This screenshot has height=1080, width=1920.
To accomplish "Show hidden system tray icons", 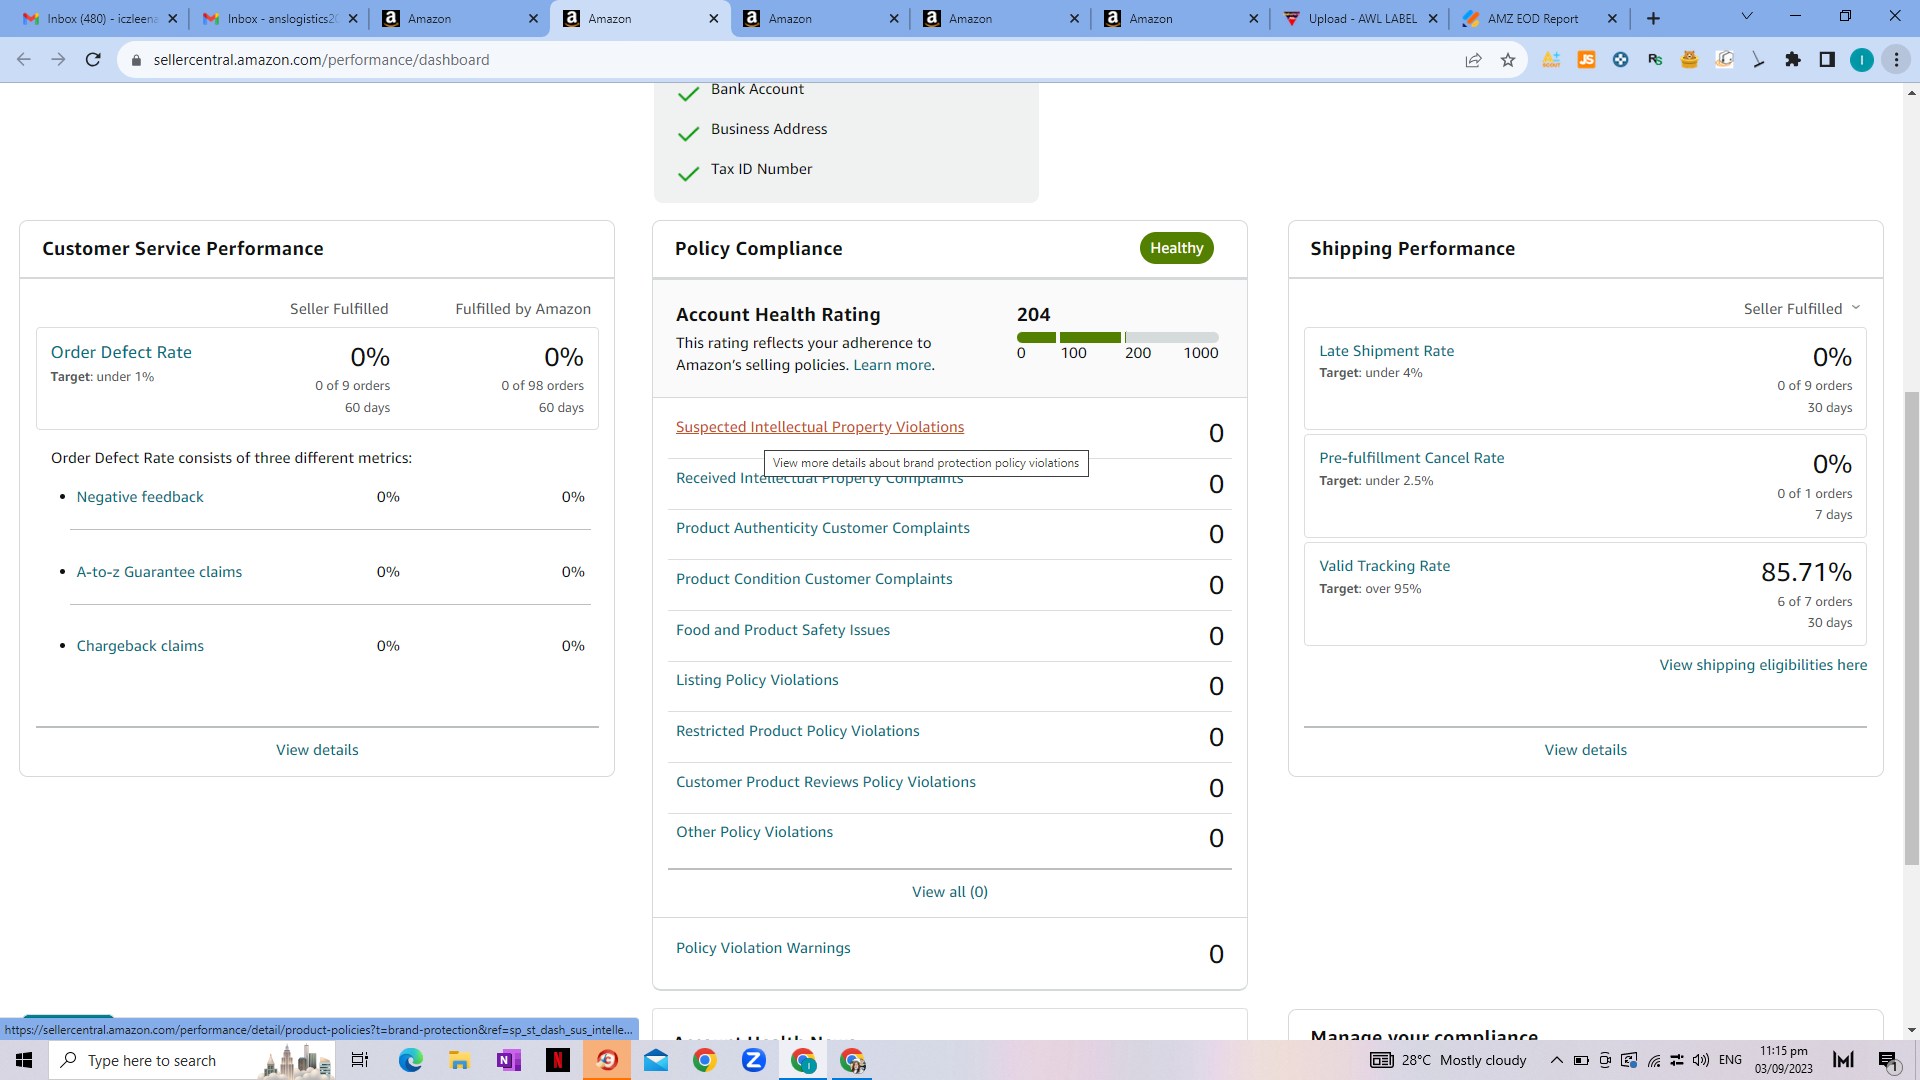I will pyautogui.click(x=1556, y=1060).
